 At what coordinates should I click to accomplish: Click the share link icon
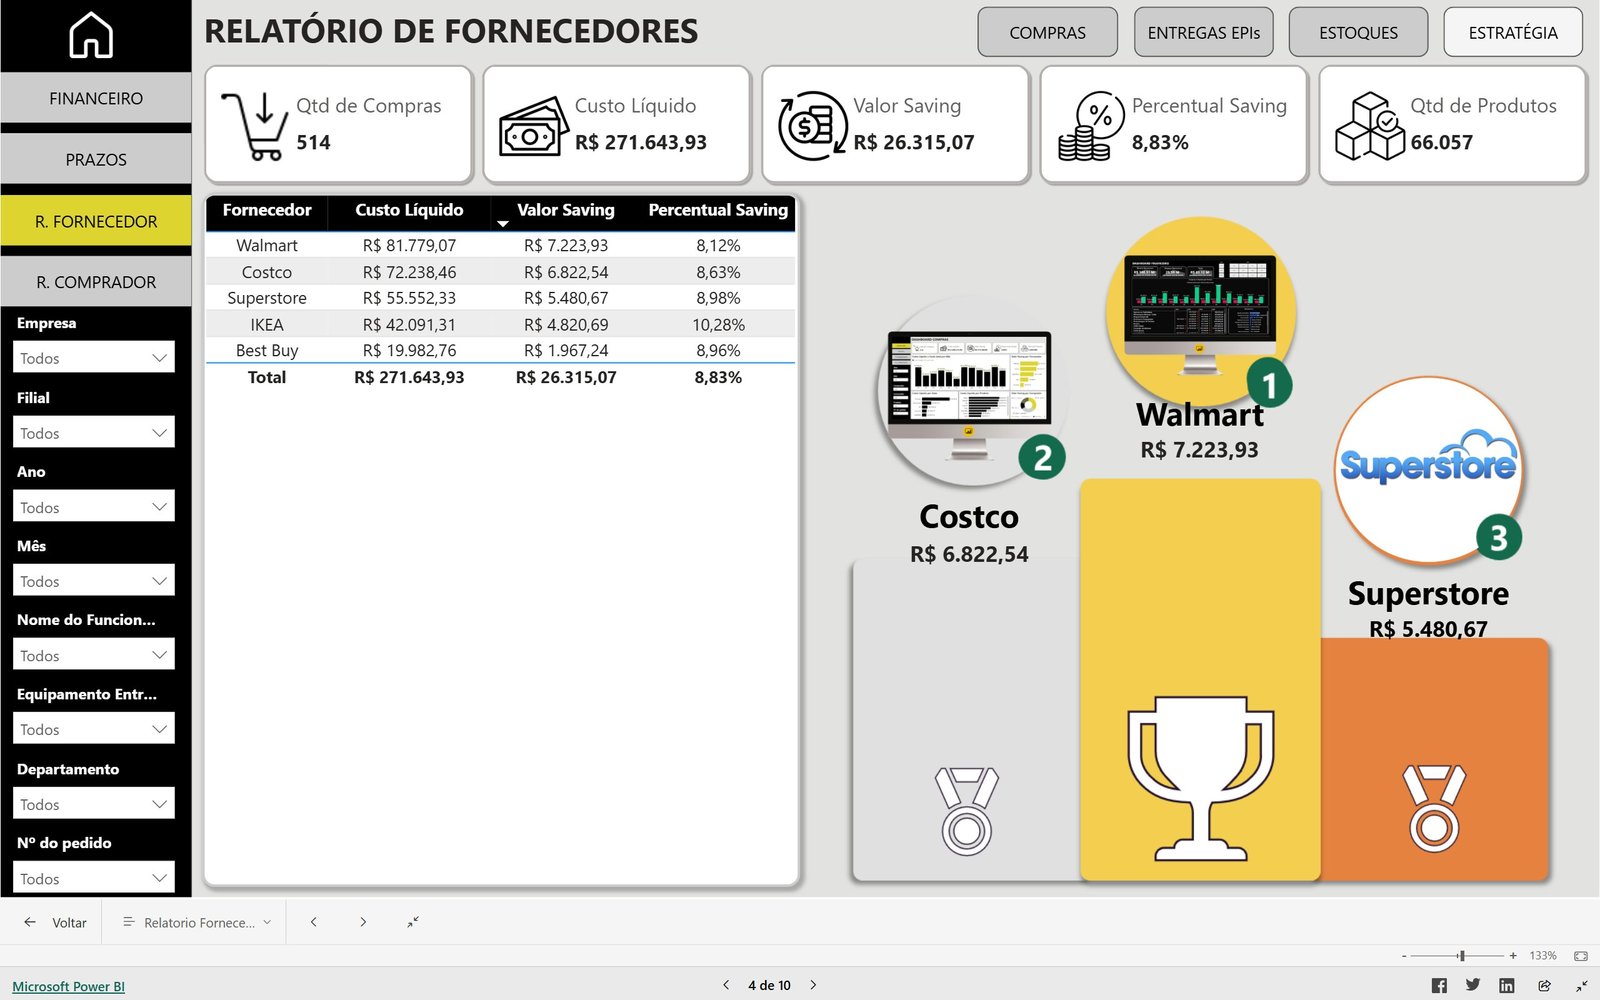click(1545, 986)
